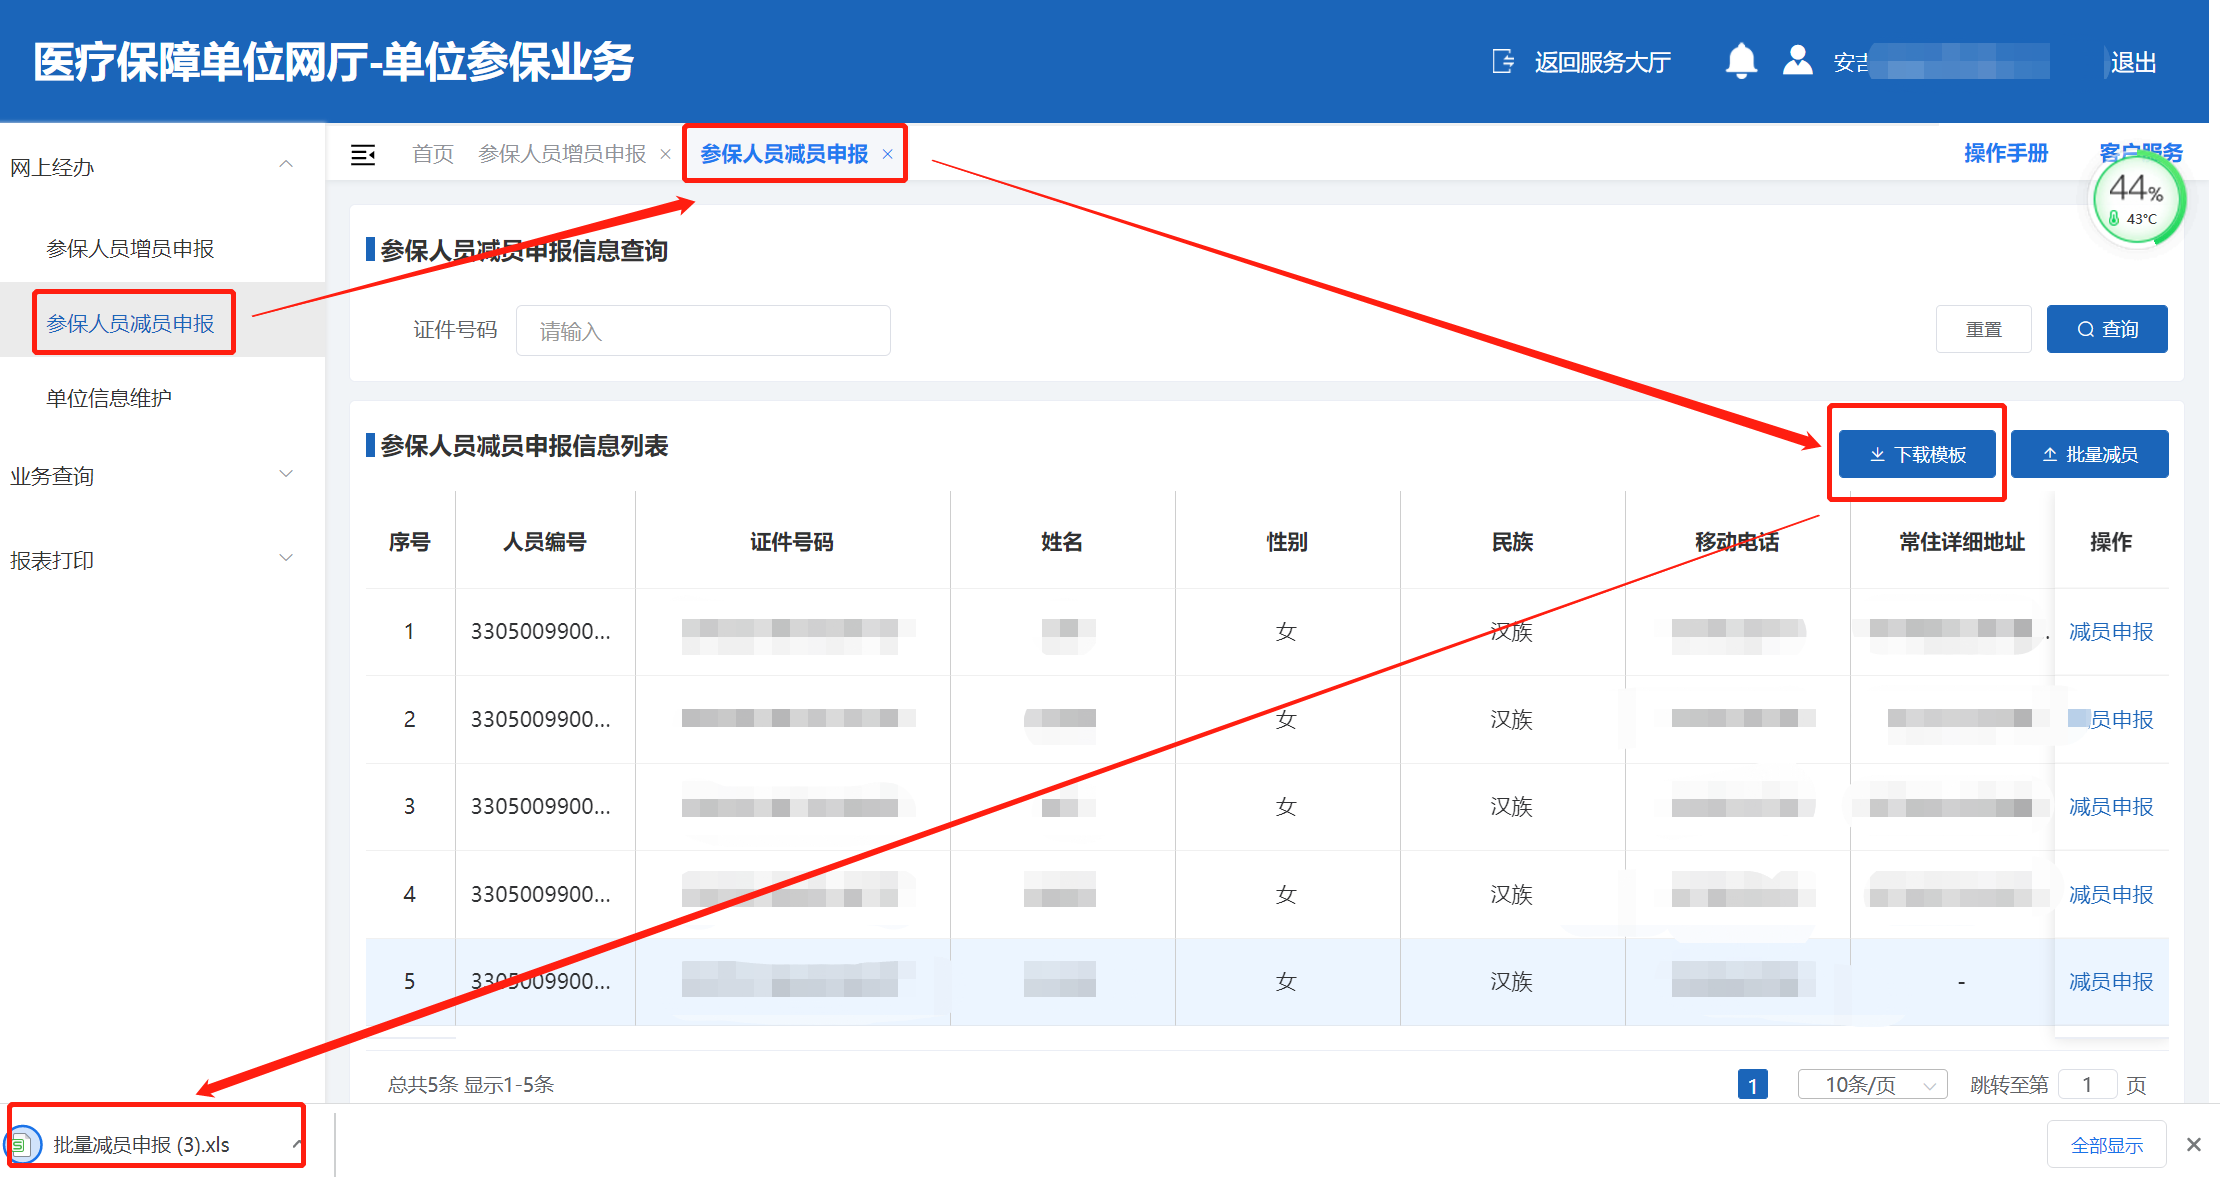Click the 下载模板 button

(1917, 454)
